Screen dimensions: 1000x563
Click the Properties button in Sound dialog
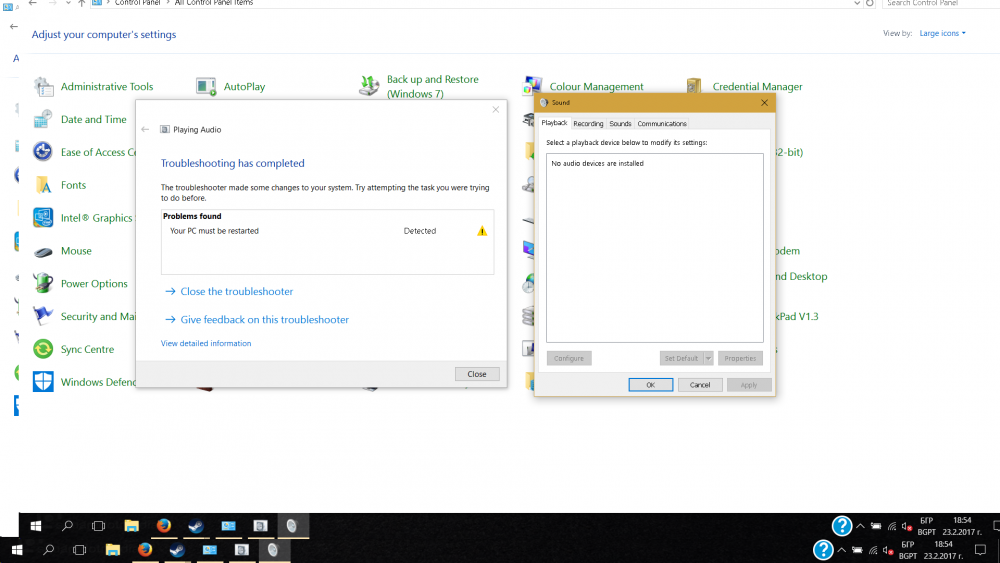pos(740,358)
